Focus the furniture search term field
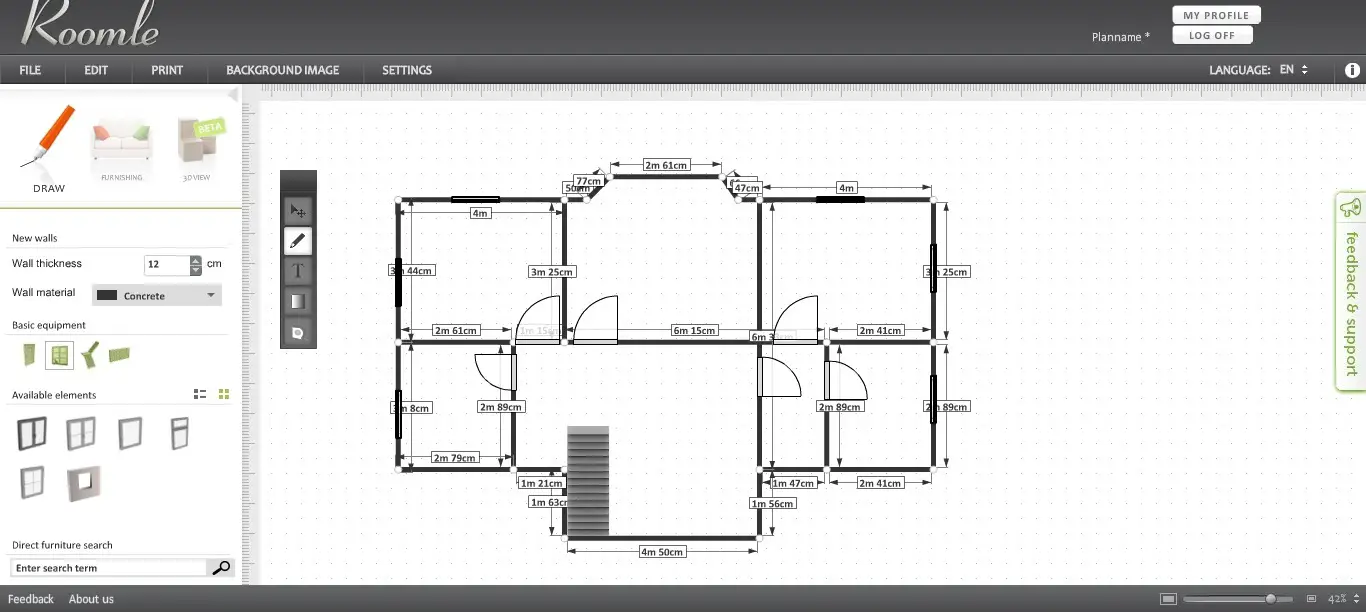Viewport: 1366px width, 612px height. pyautogui.click(x=110, y=568)
